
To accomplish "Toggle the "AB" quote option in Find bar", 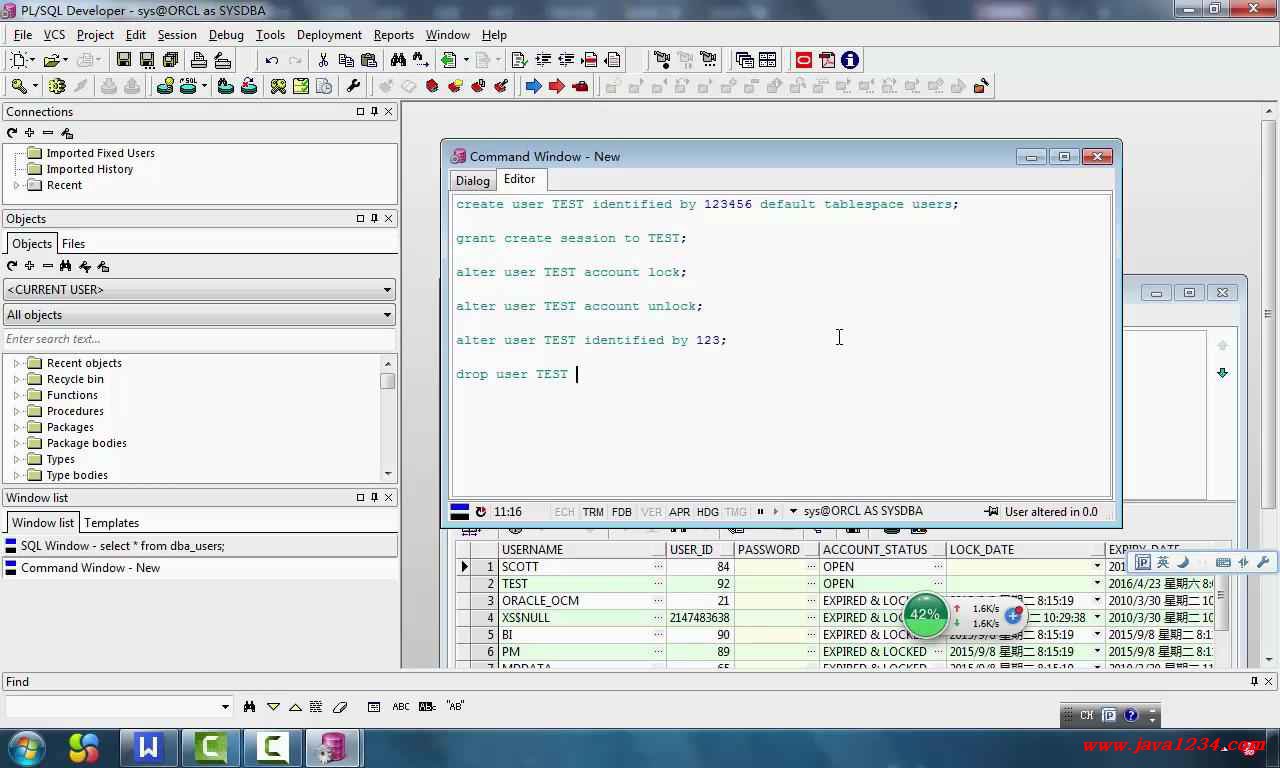I will 455,707.
